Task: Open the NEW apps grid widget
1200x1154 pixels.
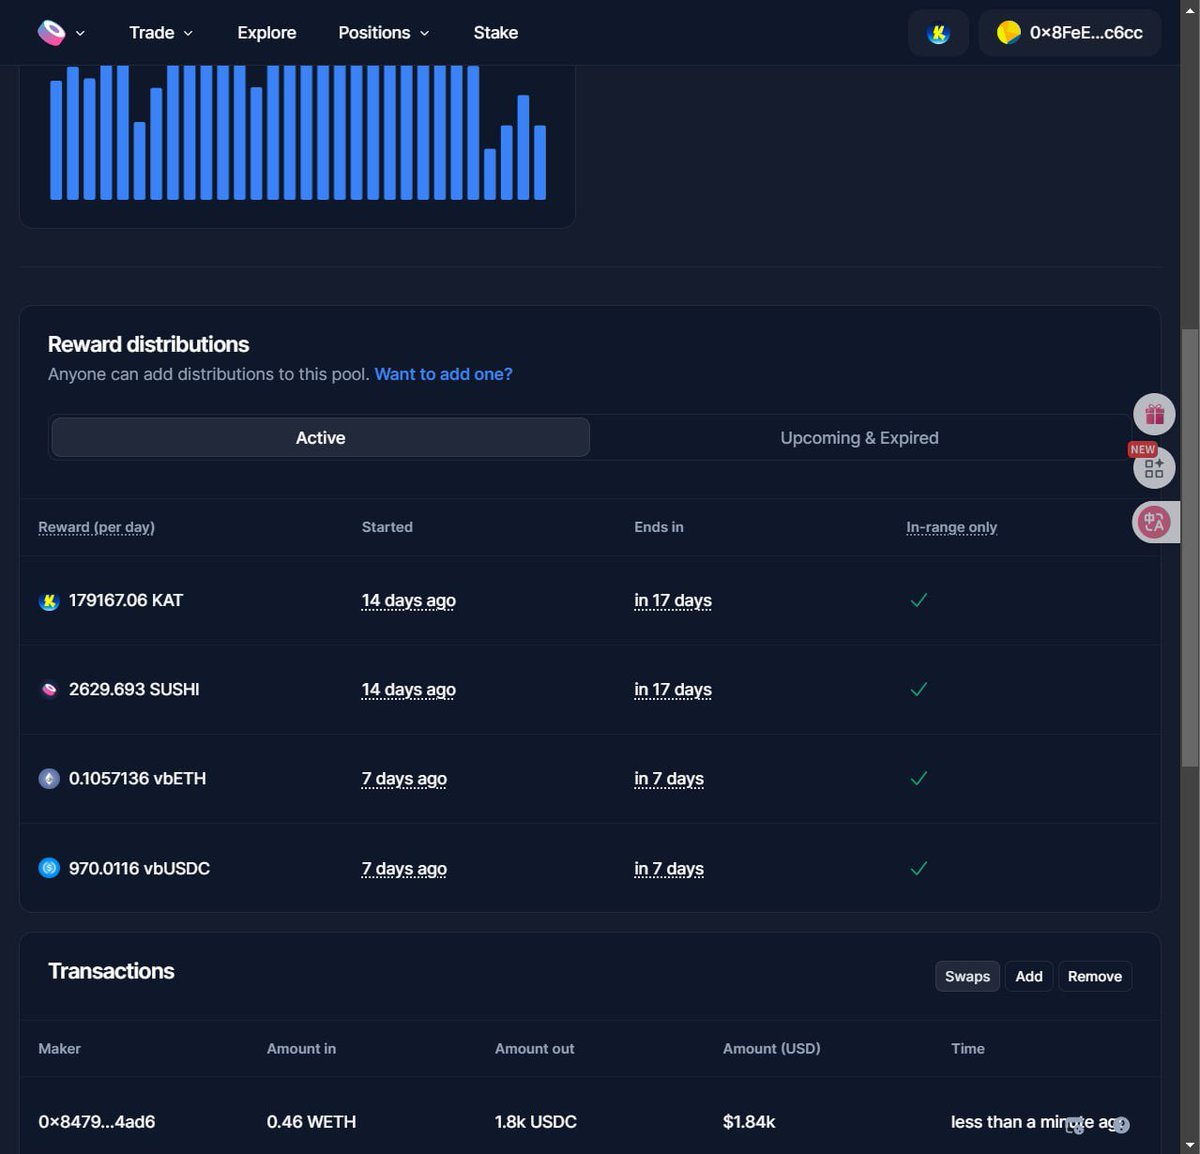Action: [1154, 468]
